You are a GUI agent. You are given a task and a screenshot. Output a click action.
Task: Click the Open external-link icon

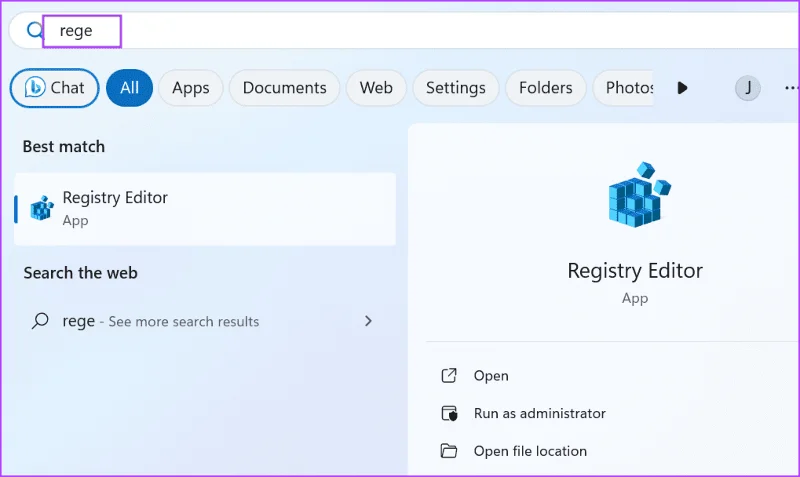tap(449, 375)
